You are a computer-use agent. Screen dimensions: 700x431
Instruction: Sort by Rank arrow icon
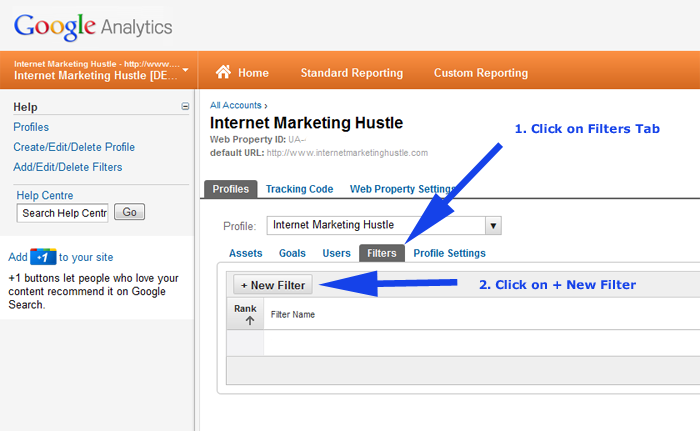point(250,321)
